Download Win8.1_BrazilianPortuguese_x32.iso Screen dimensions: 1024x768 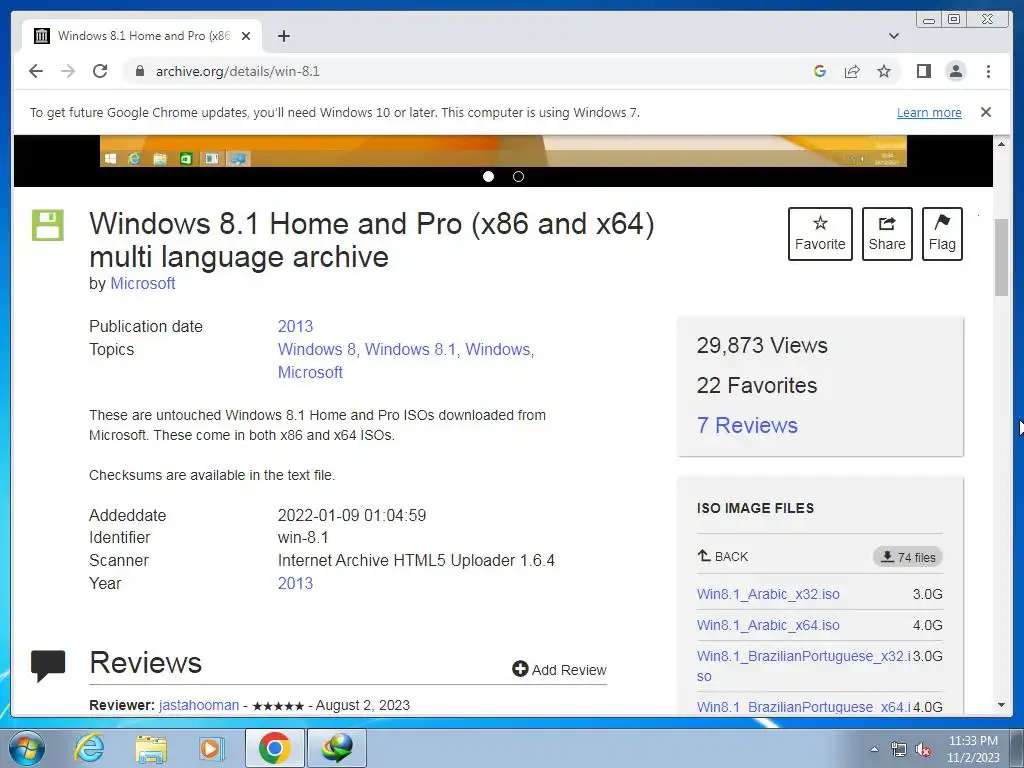803,665
